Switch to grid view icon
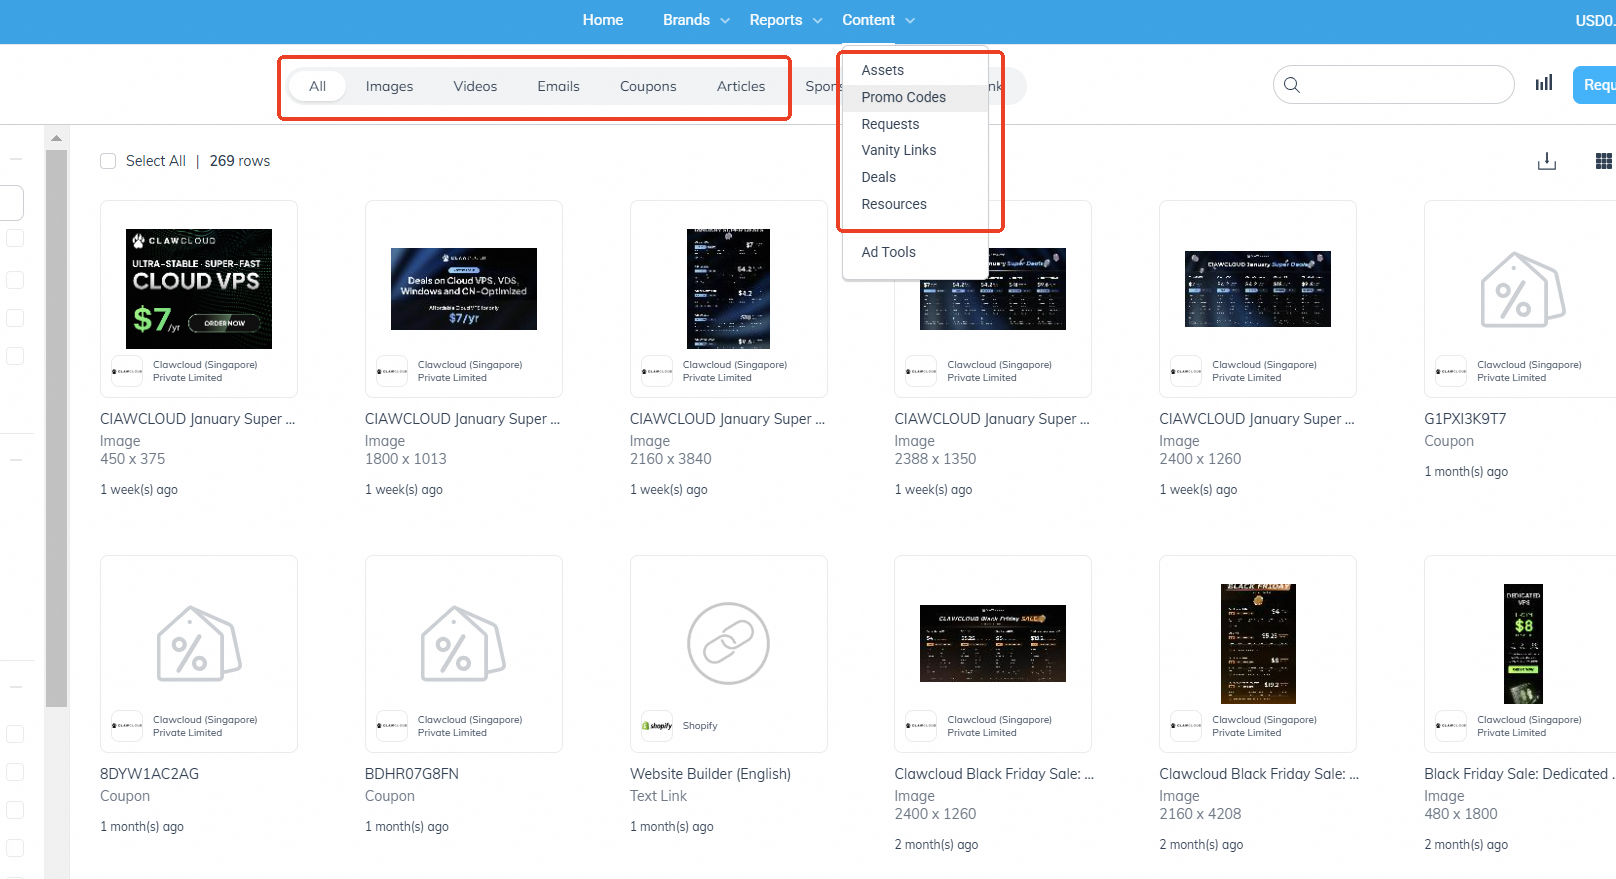Screen dimensions: 1616x879 1603,161
